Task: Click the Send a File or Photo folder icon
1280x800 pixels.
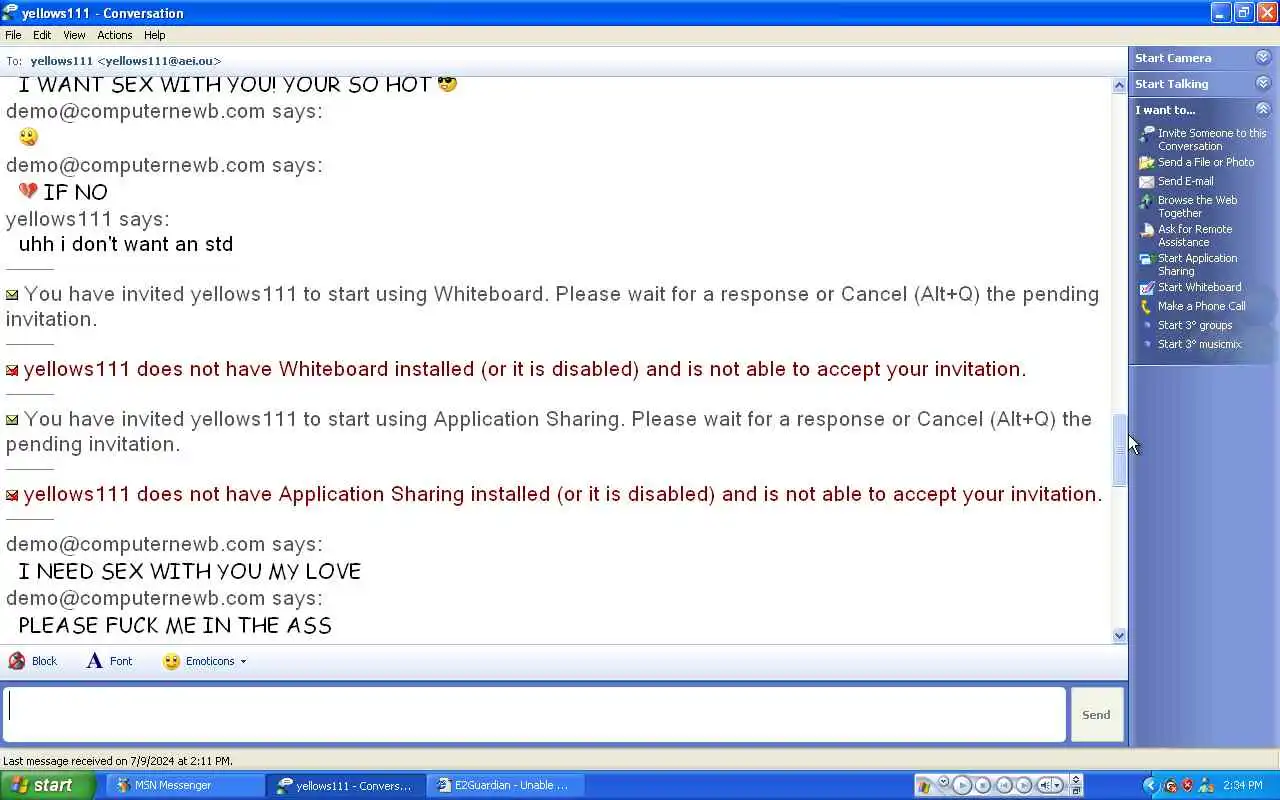Action: coord(1147,162)
